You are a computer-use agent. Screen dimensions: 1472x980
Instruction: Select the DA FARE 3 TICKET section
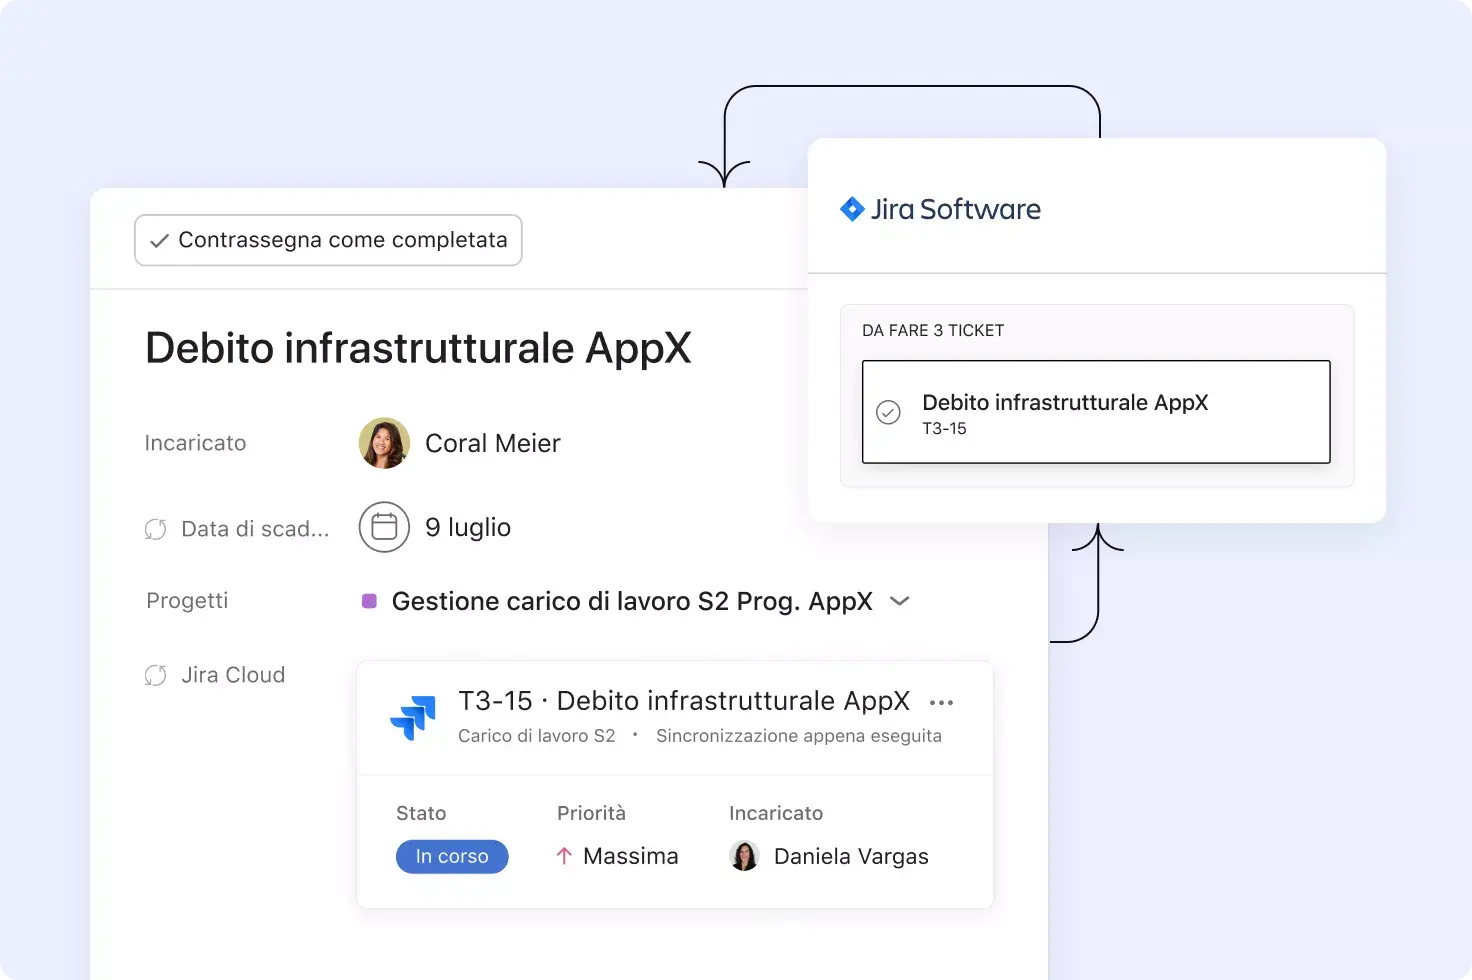[932, 330]
